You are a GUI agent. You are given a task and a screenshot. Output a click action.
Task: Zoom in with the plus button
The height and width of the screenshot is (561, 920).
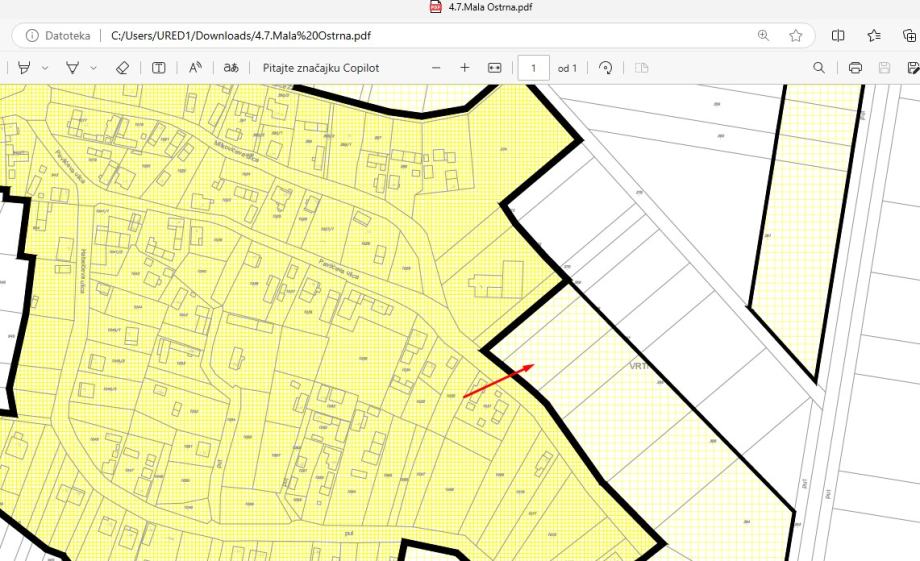click(x=464, y=68)
